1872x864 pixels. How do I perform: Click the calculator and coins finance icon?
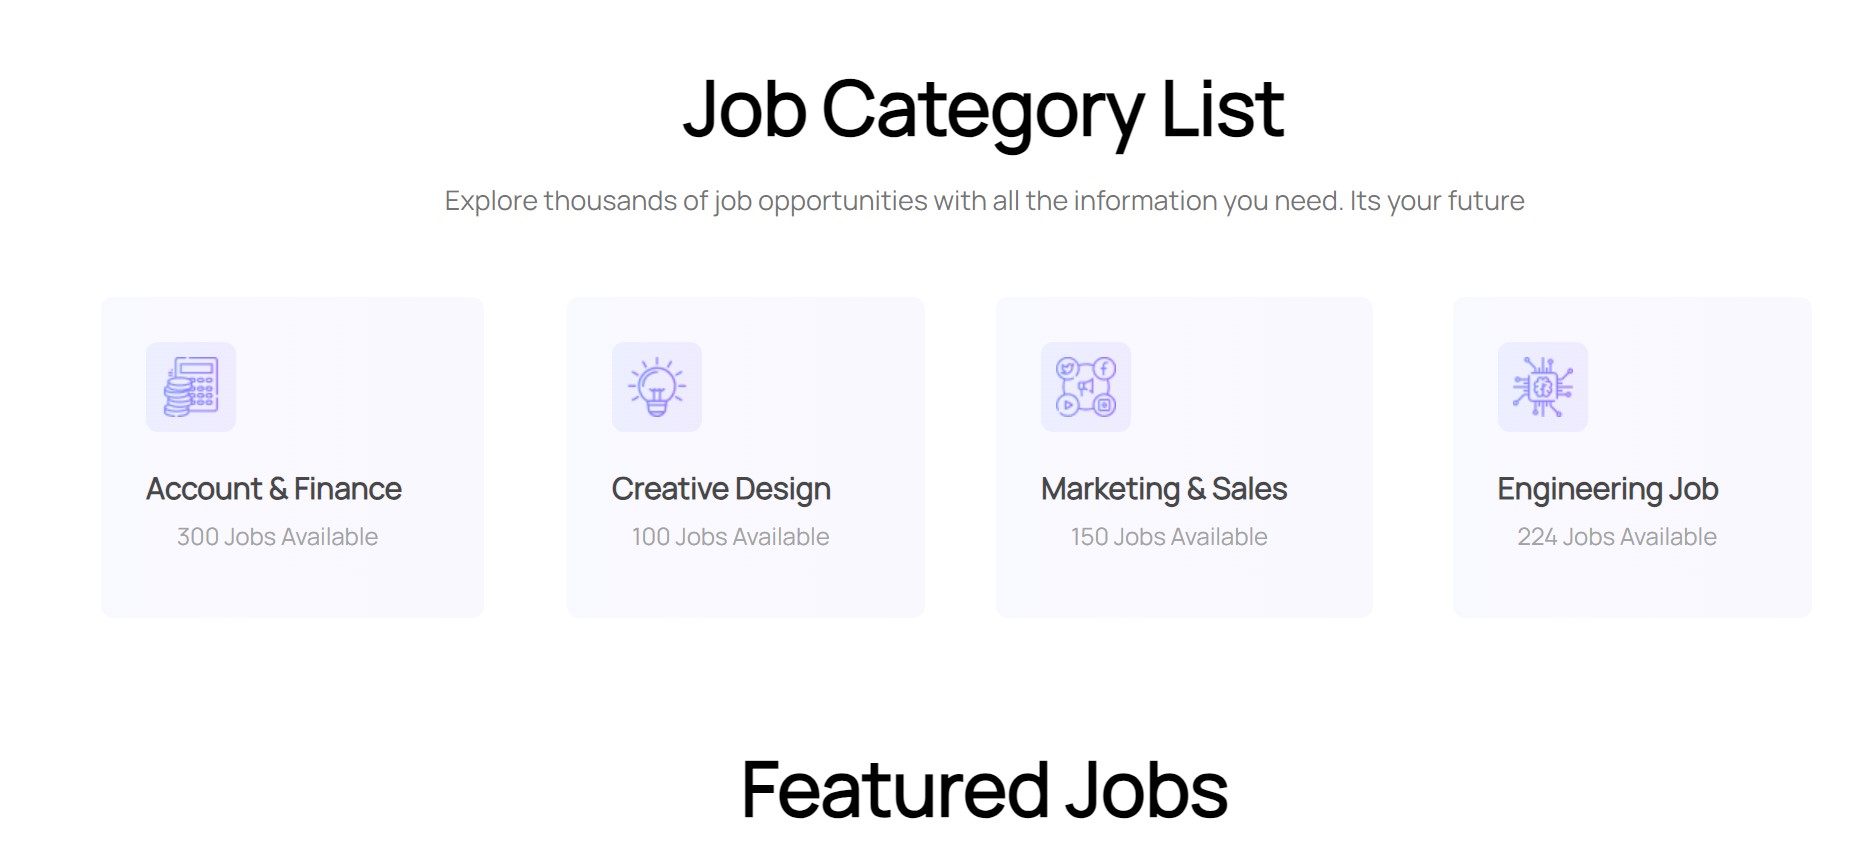[191, 387]
